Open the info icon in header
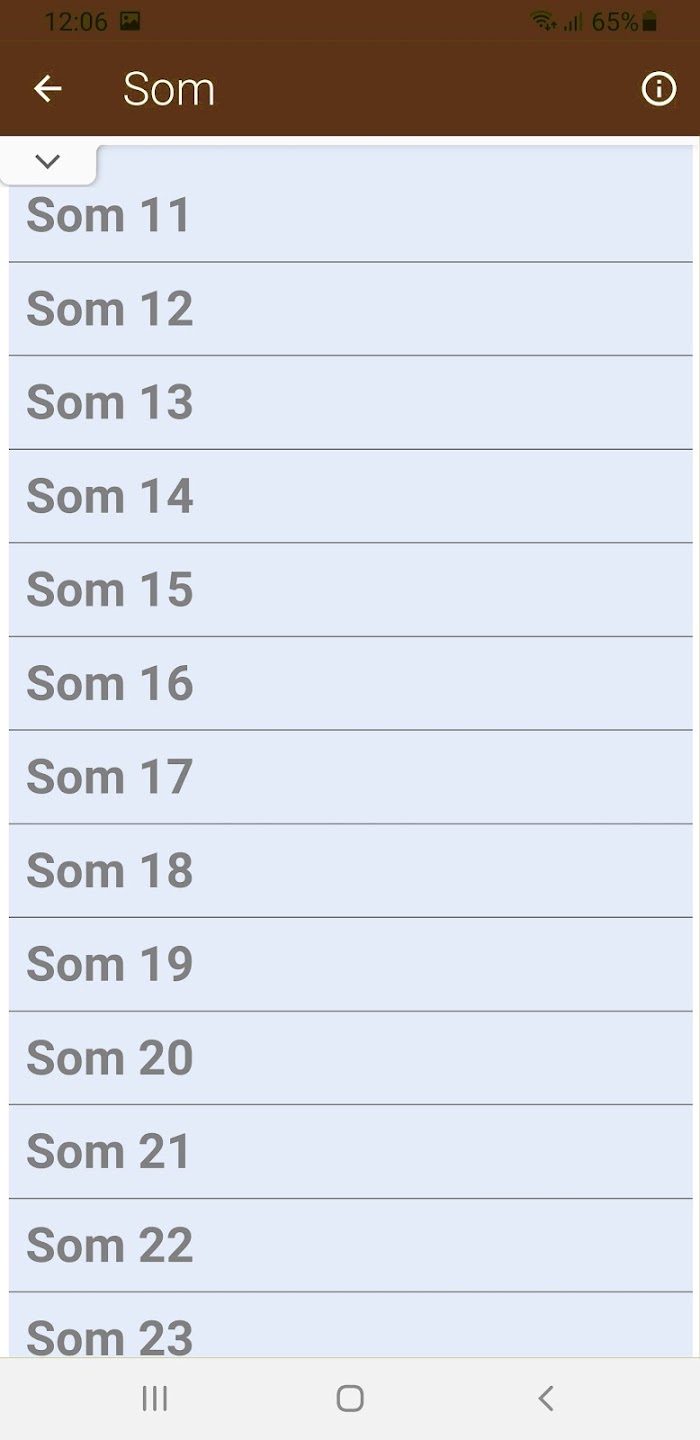The width and height of the screenshot is (700, 1440). click(658, 89)
